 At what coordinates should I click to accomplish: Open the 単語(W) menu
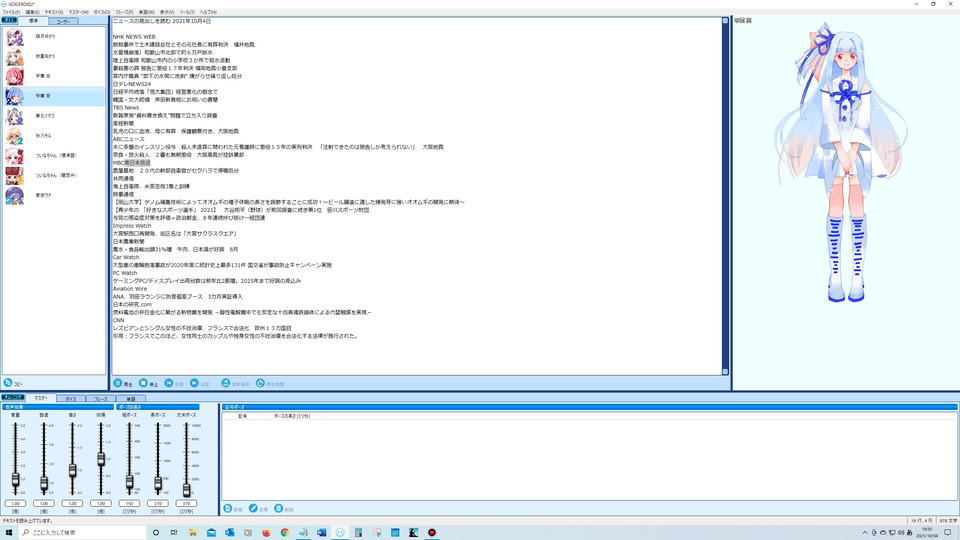point(147,12)
